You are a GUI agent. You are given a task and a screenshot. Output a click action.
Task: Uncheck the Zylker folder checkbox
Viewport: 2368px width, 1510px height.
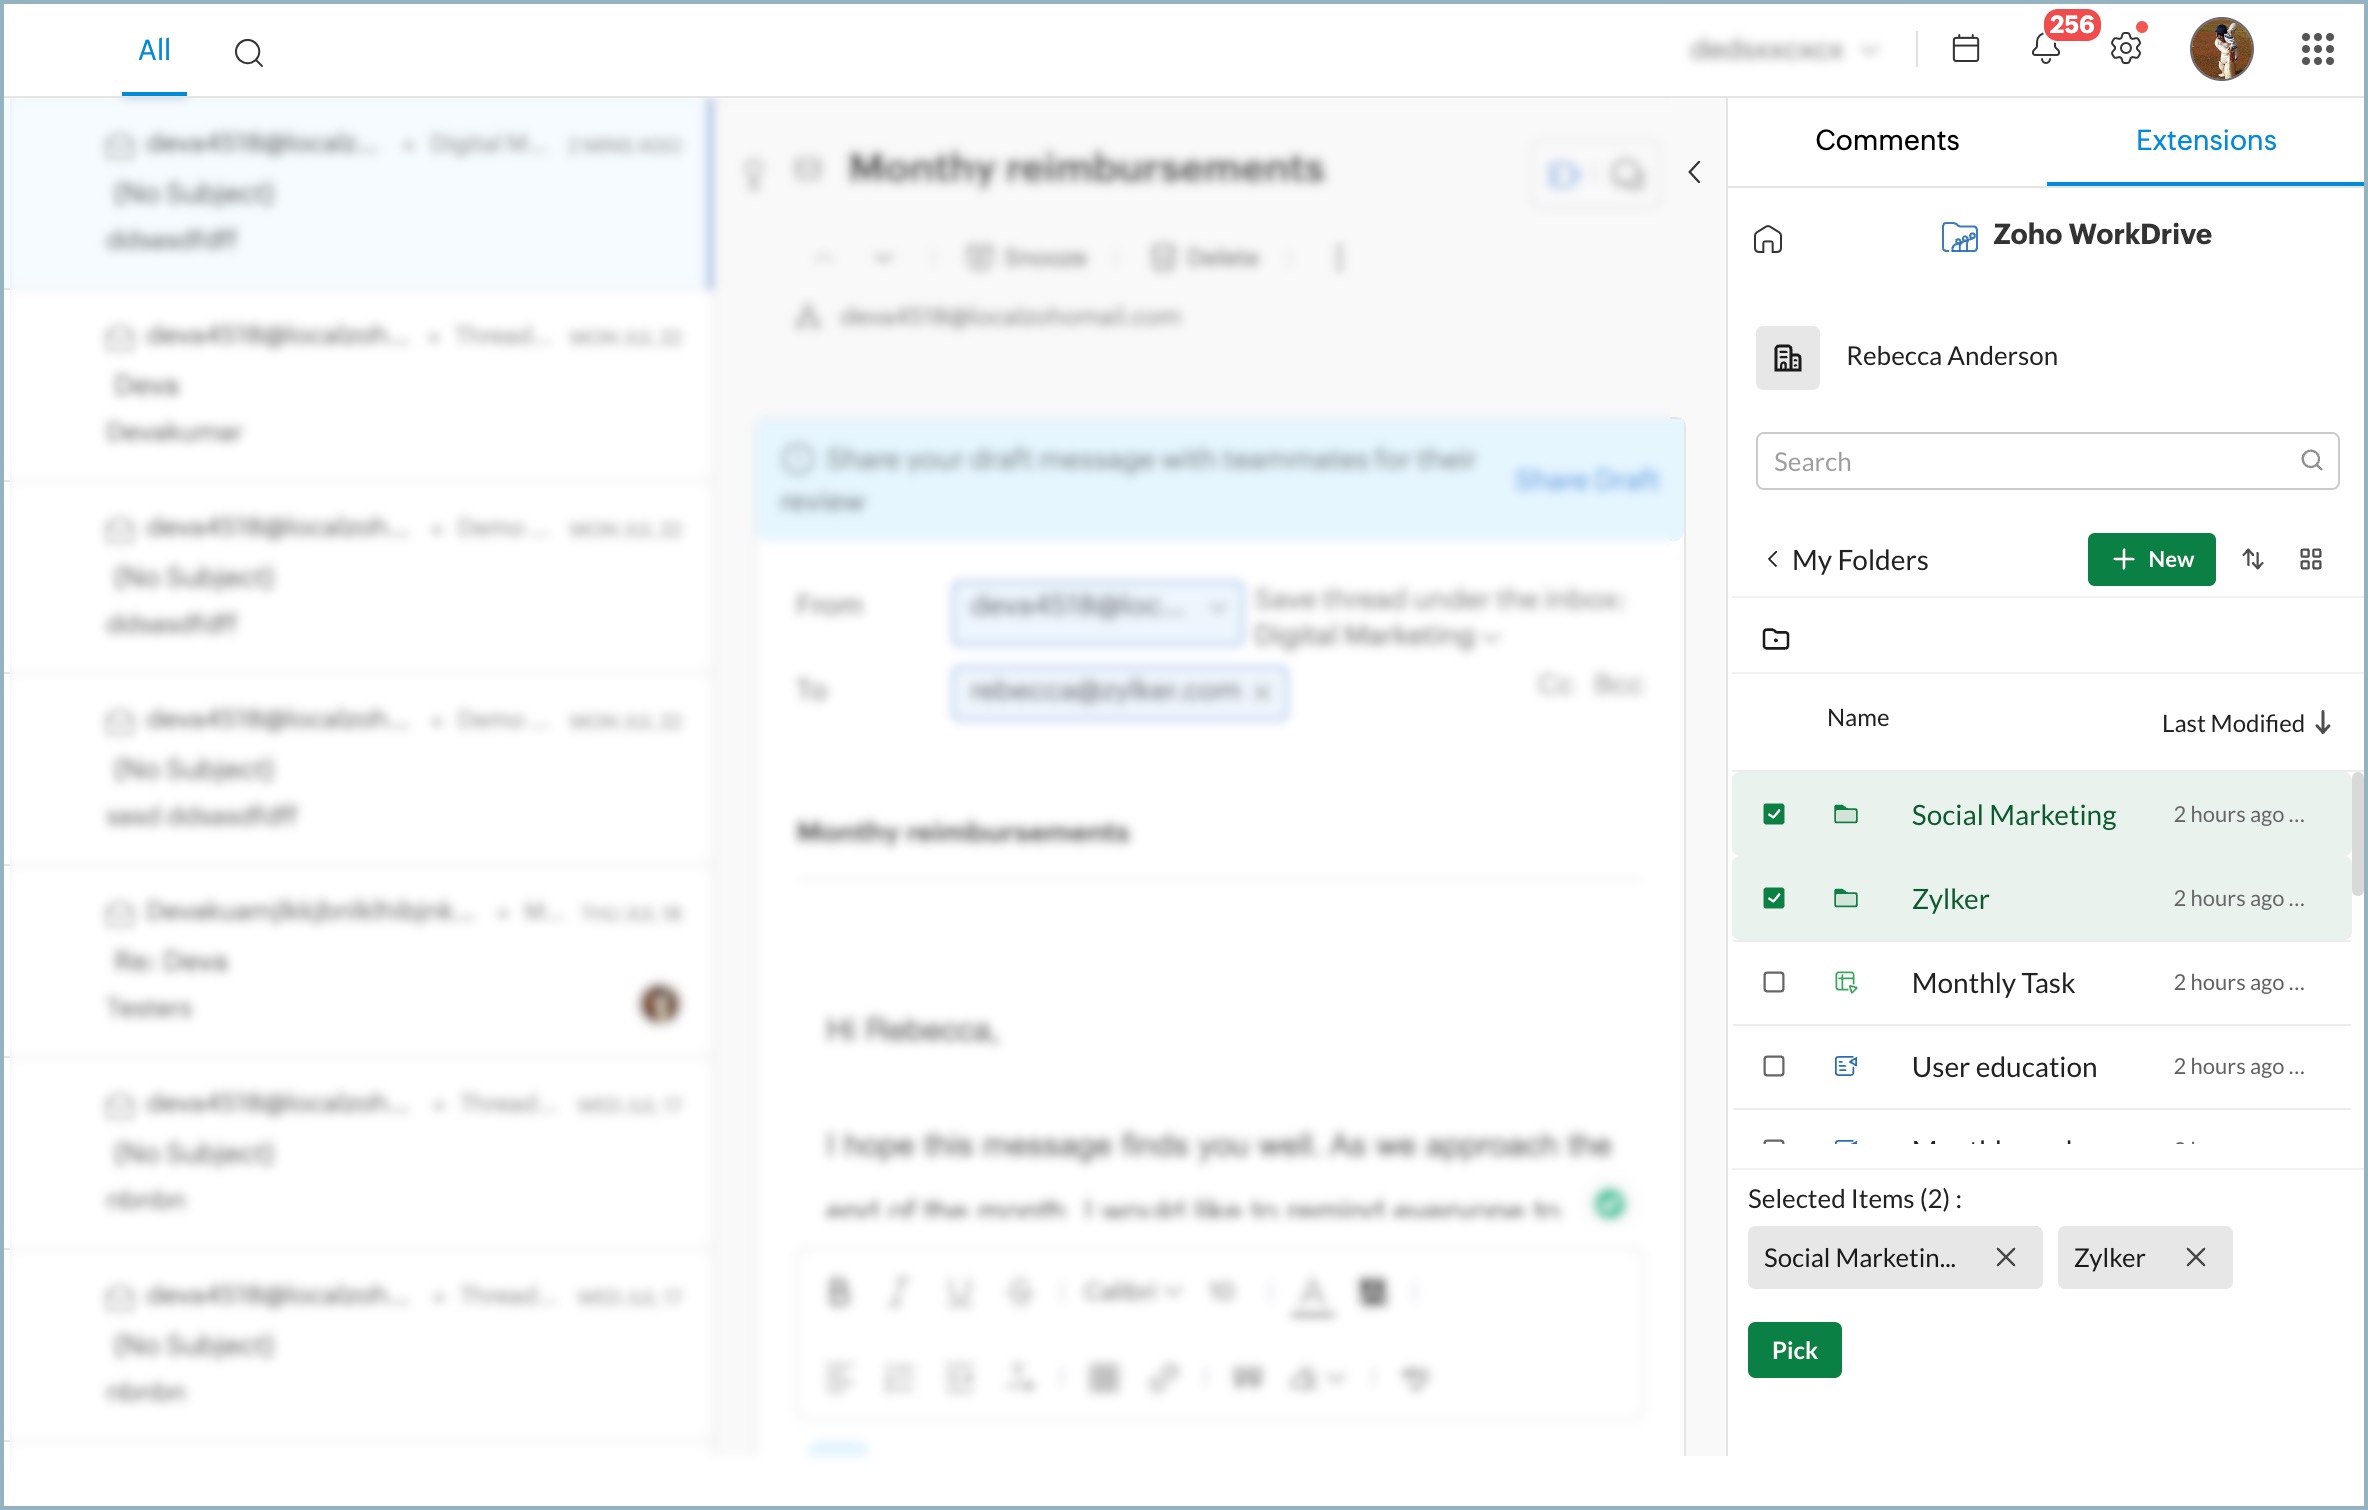point(1774,898)
